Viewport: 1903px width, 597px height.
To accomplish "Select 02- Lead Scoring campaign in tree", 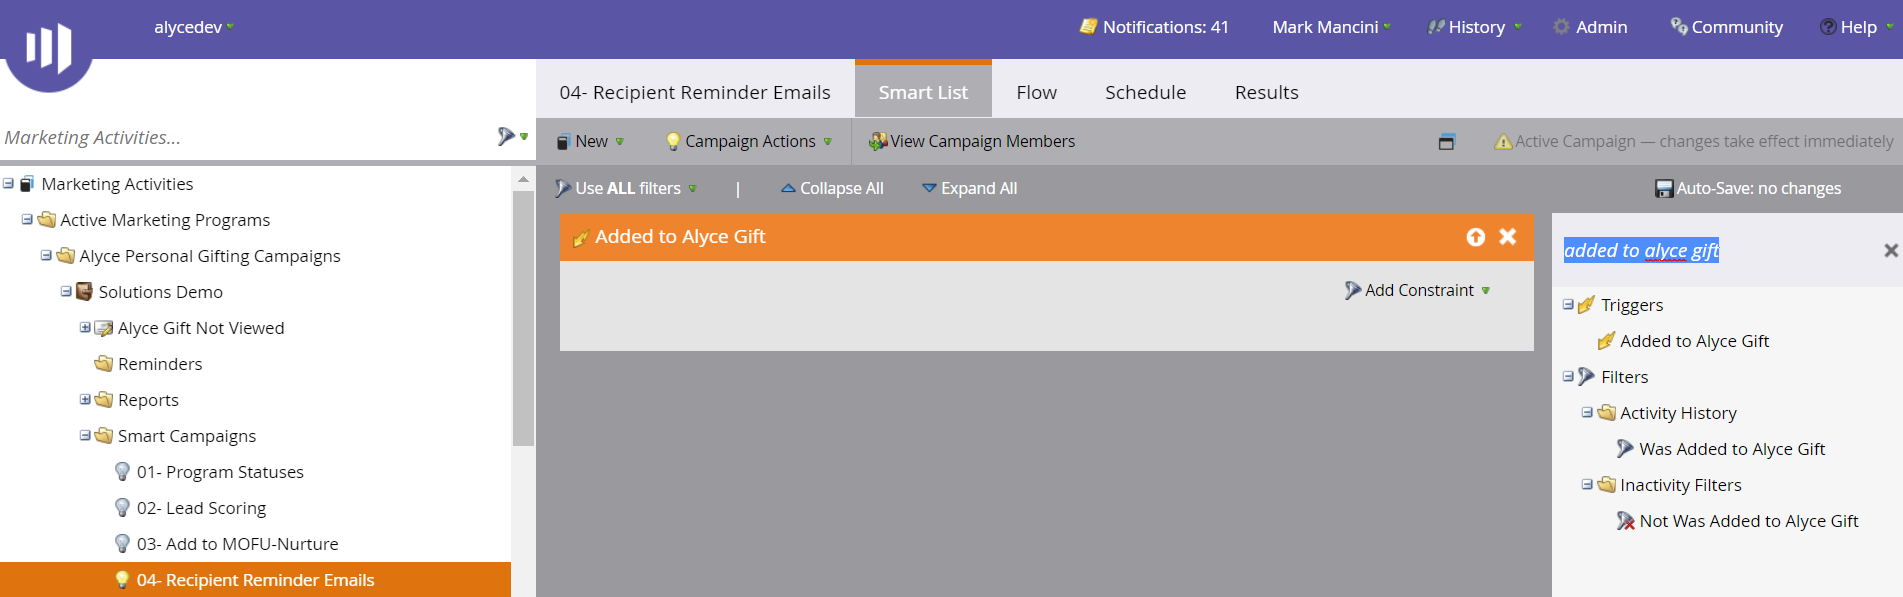I will [x=201, y=508].
